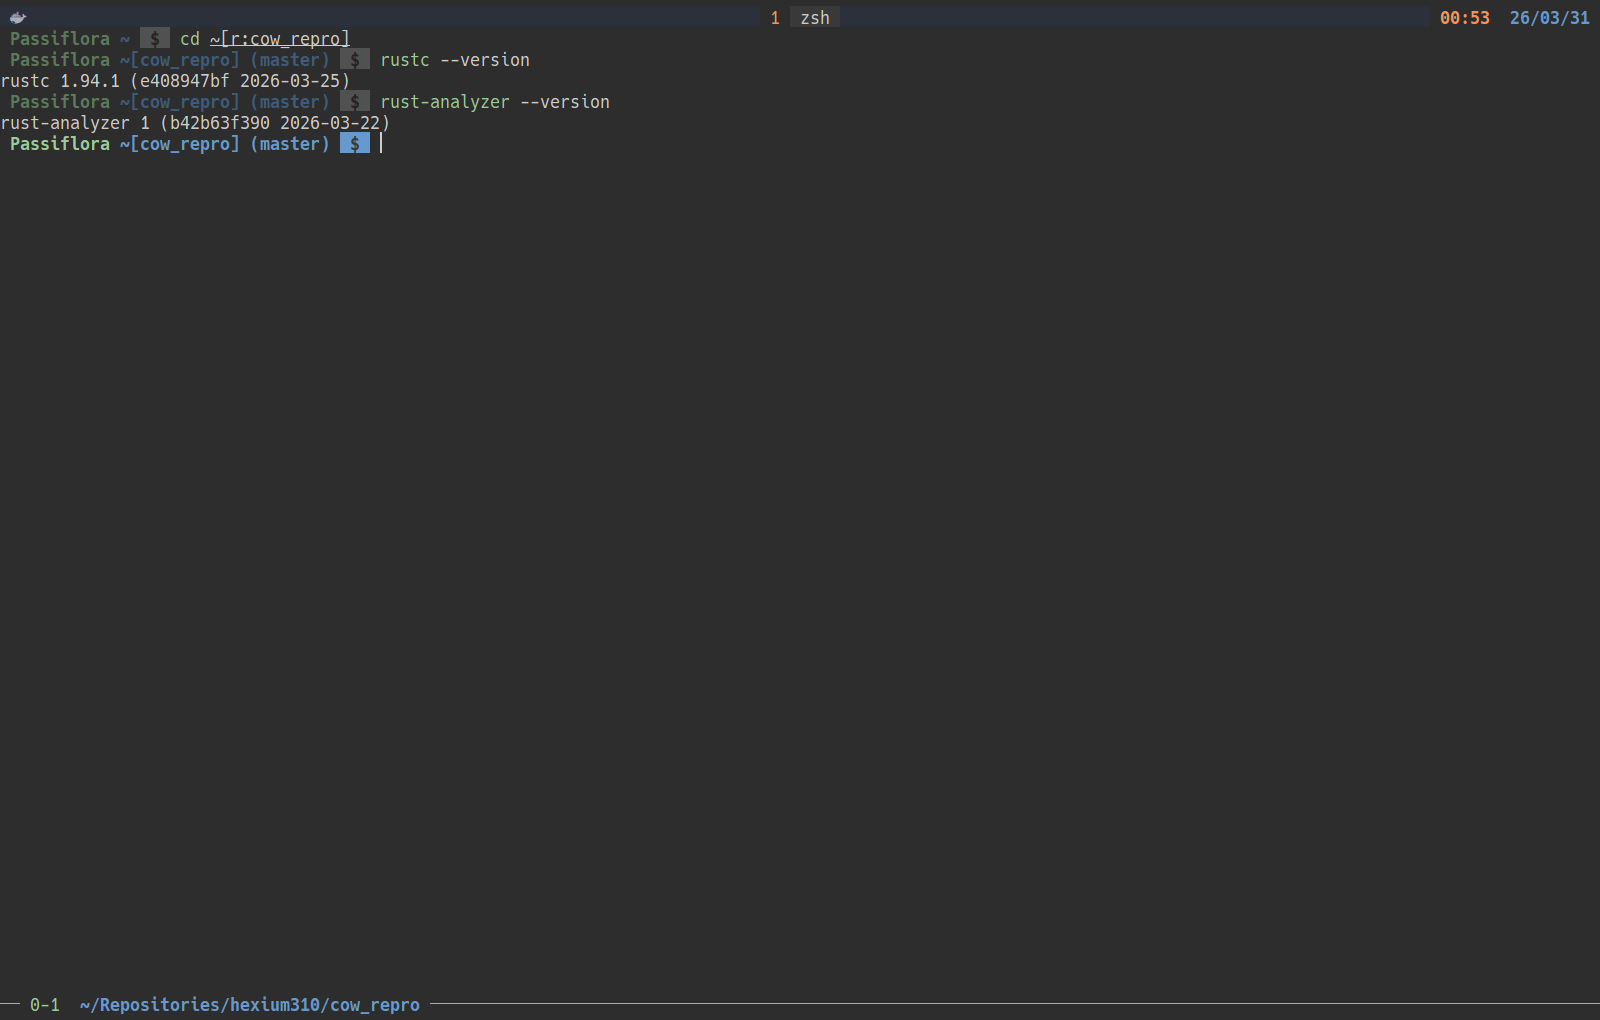
Task: Click the 0-1 pane indicator at the bottom
Action: 44,1005
